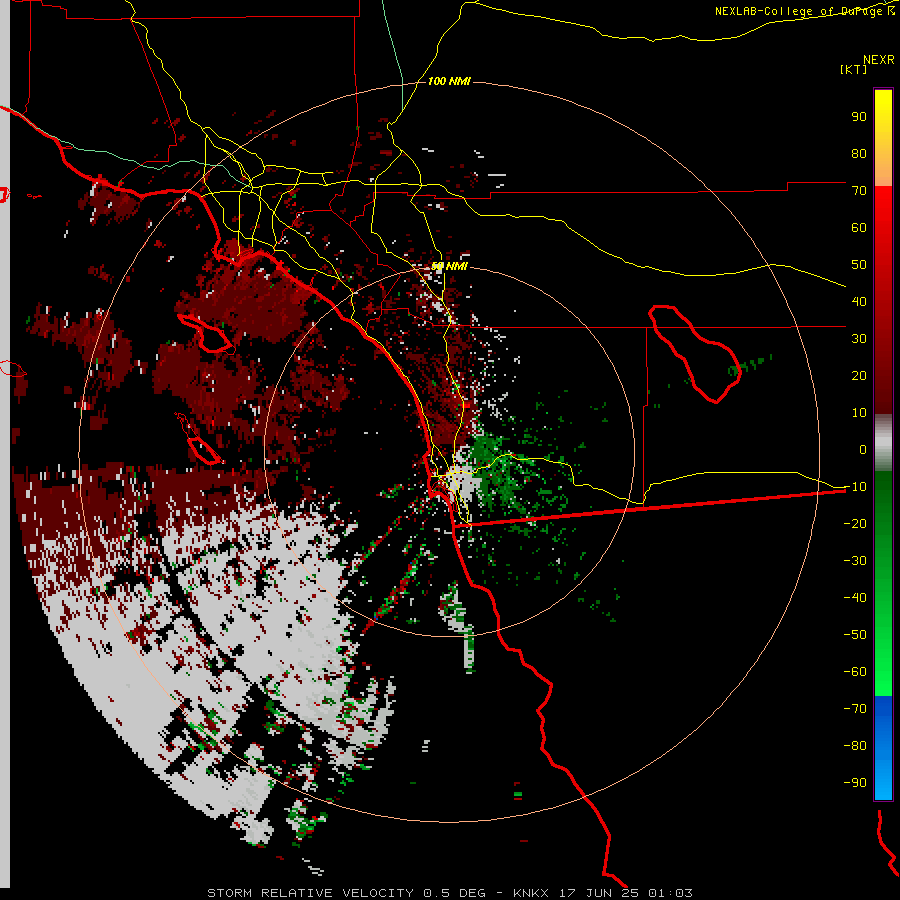The width and height of the screenshot is (900, 900).
Task: Select the positive 10 scale value
Action: pyautogui.click(x=859, y=413)
